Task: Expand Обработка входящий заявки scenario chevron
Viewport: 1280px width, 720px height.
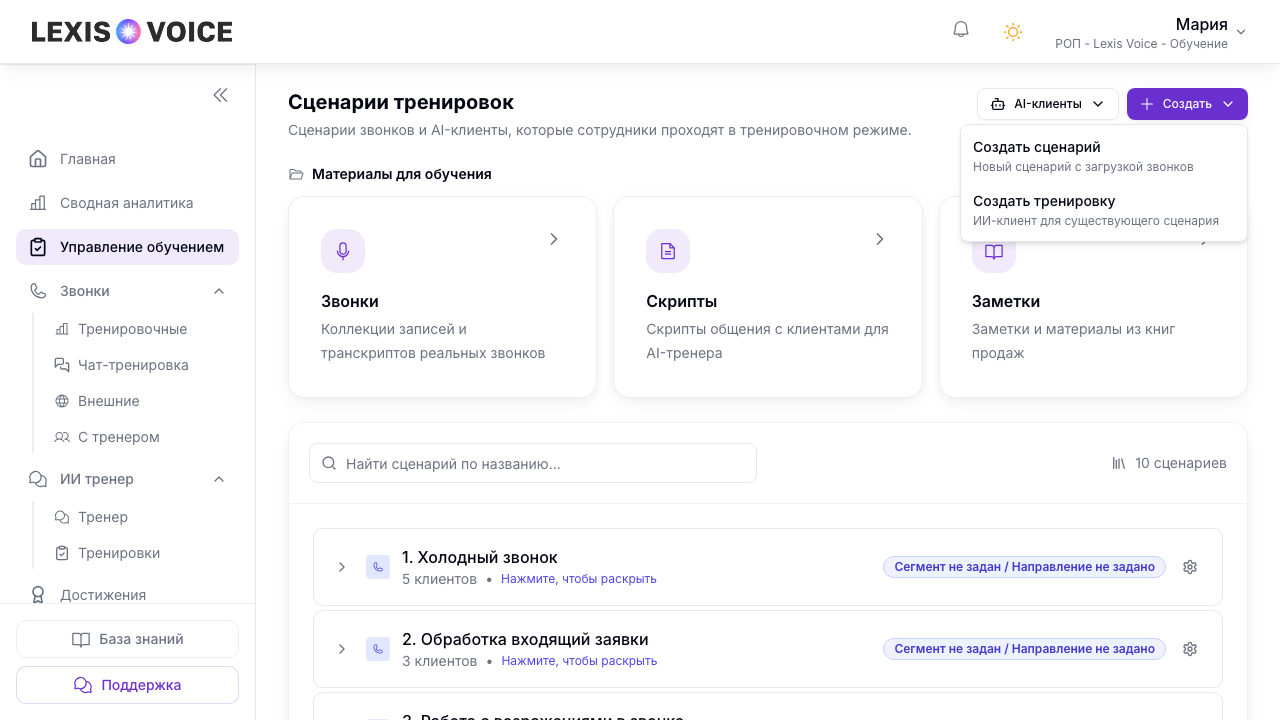Action: 342,649
